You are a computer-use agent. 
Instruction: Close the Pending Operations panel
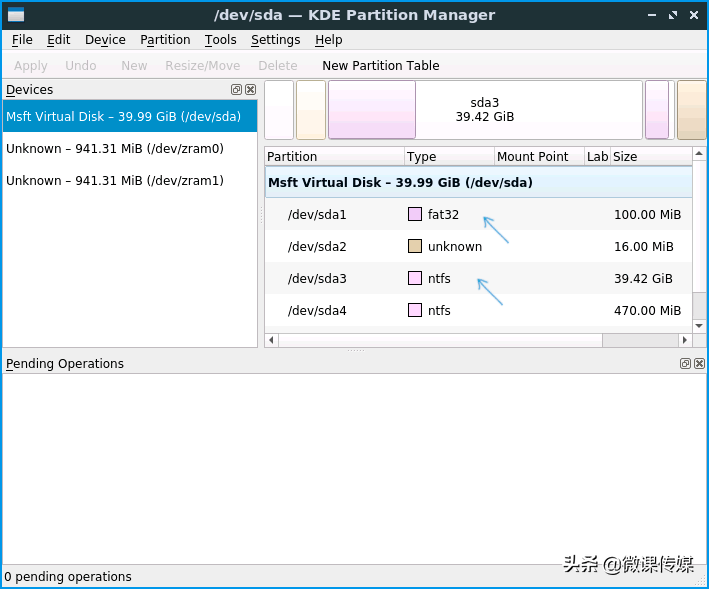[x=700, y=363]
